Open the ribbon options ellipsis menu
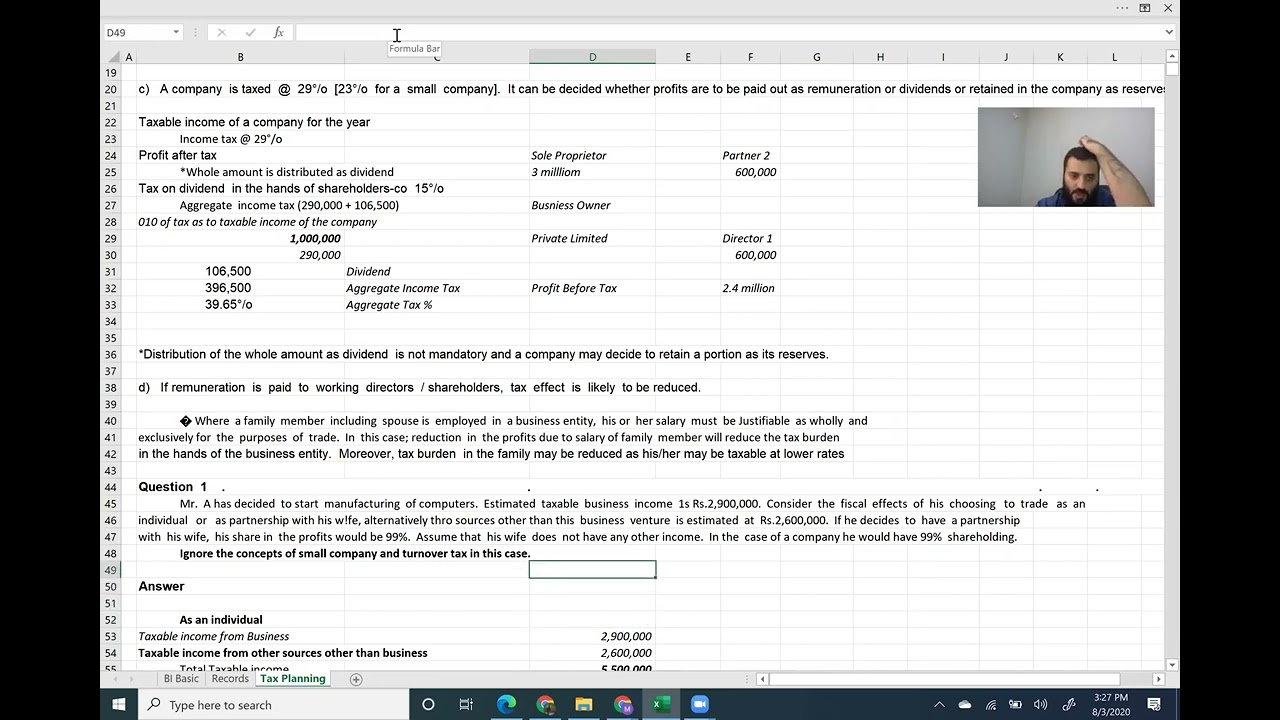The width and height of the screenshot is (1280, 720). pos(1122,8)
